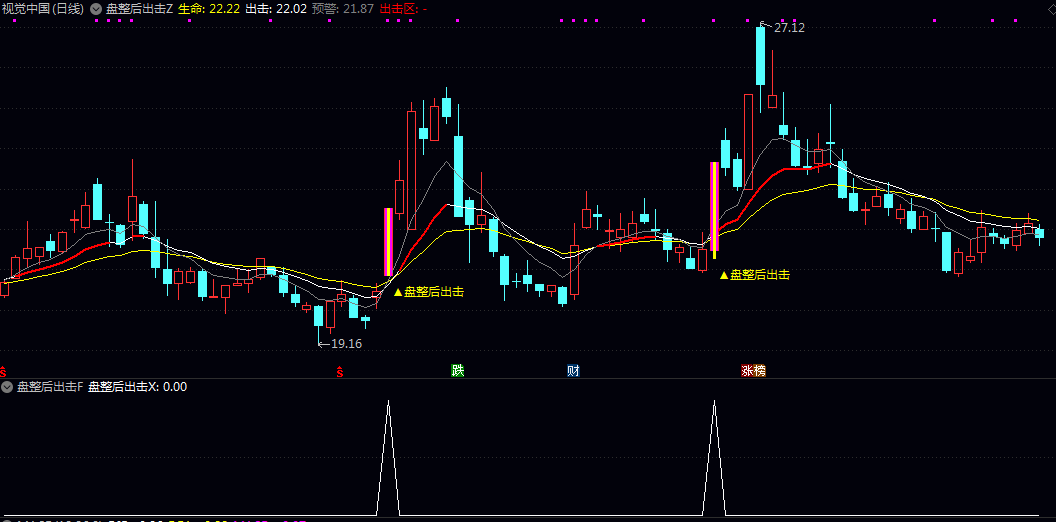Click the red S marker below 19.16

(340, 370)
